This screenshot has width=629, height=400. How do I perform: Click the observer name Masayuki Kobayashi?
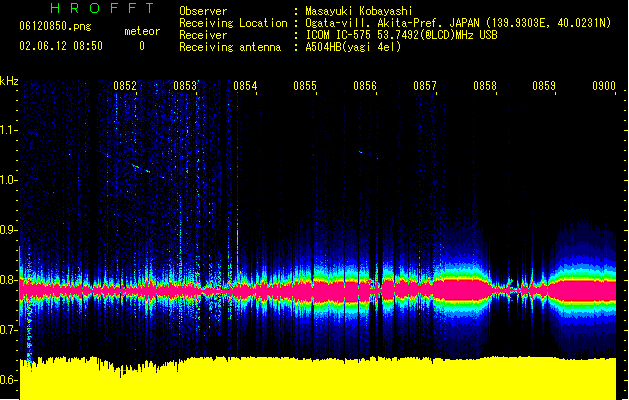(359, 11)
